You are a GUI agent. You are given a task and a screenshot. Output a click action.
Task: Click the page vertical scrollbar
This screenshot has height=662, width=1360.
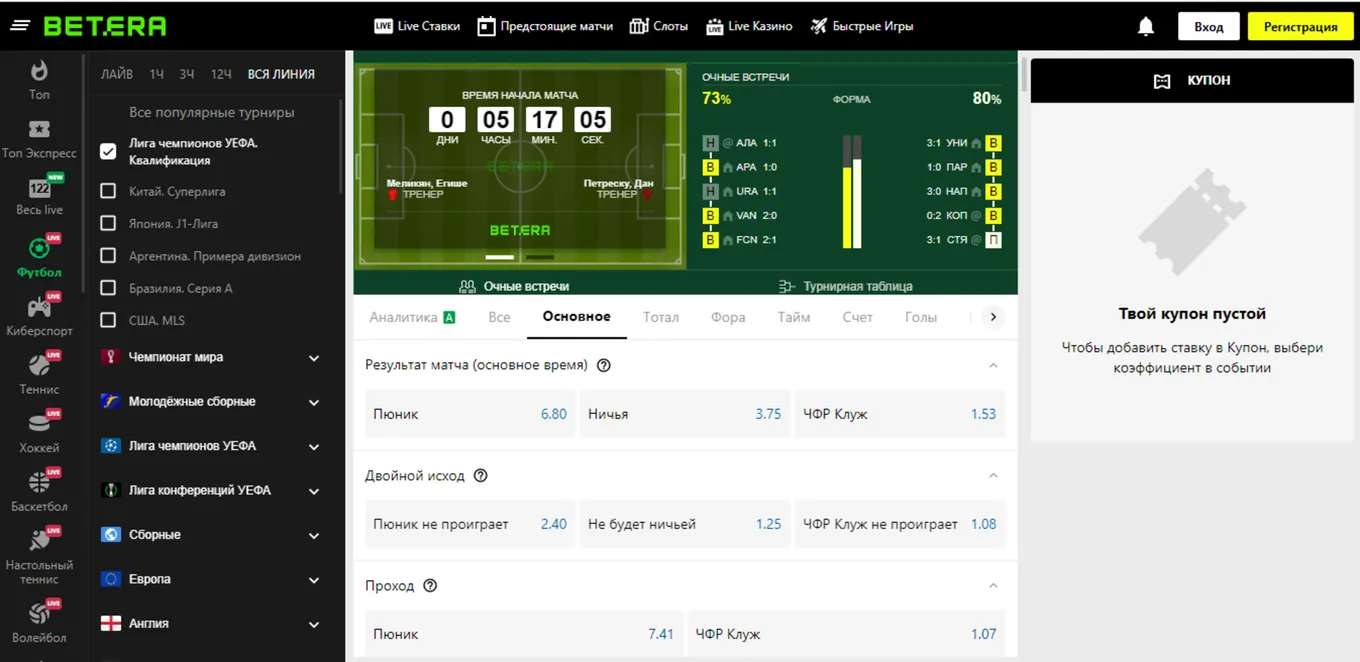click(x=1023, y=75)
